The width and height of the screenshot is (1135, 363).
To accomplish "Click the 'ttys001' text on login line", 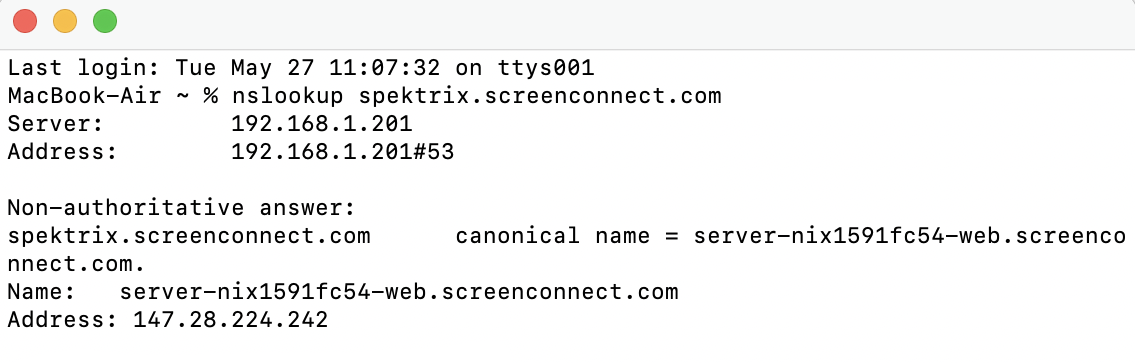I will (547, 68).
